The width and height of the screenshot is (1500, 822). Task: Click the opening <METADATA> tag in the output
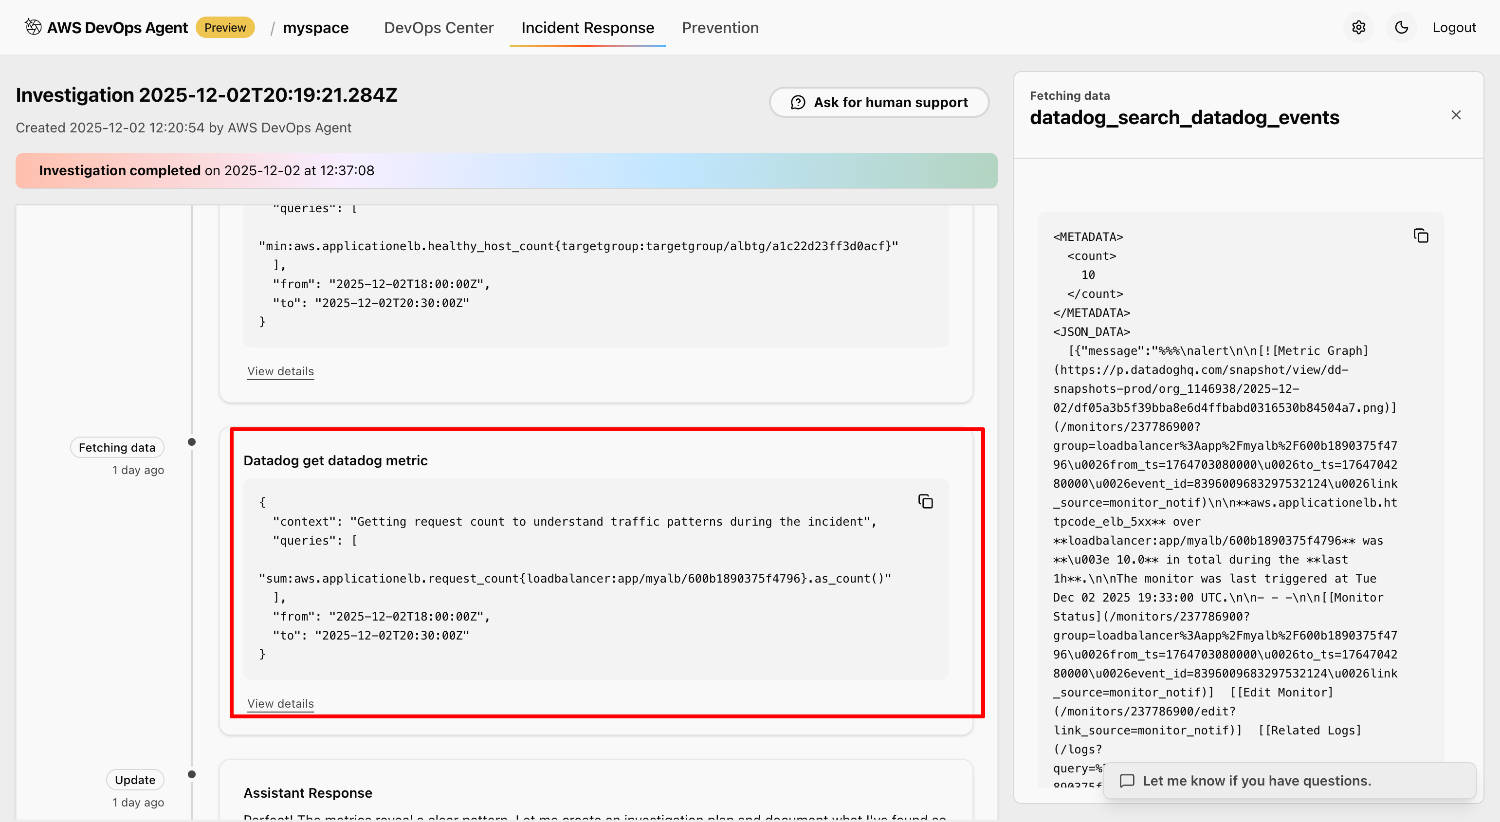(1088, 237)
